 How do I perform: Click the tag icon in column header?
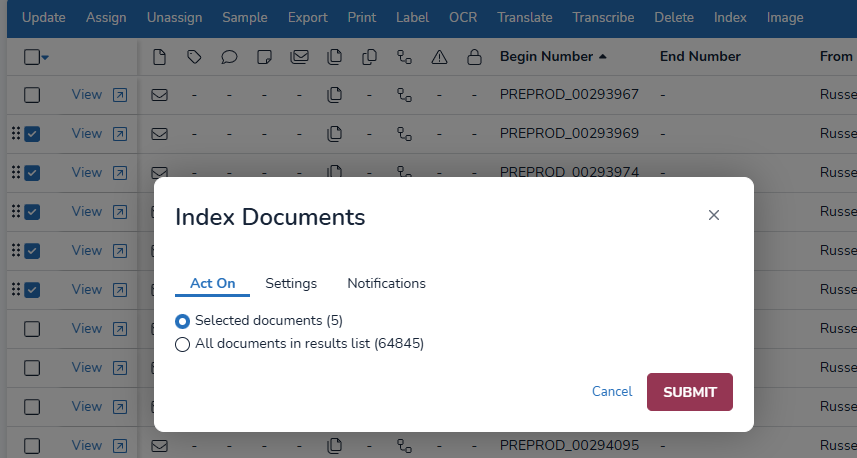(x=194, y=57)
